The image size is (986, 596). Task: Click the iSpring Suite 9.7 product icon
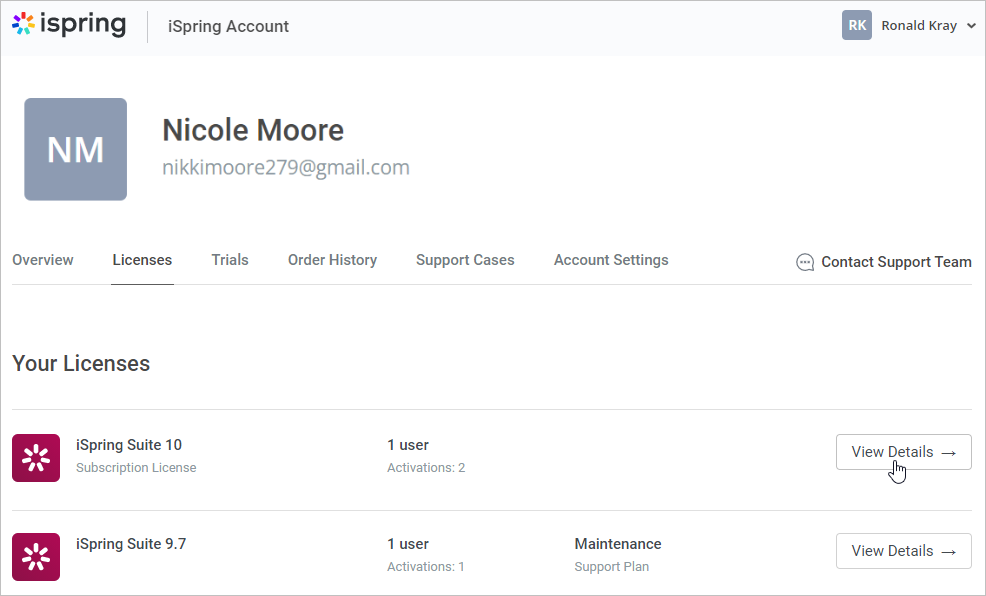[36, 557]
